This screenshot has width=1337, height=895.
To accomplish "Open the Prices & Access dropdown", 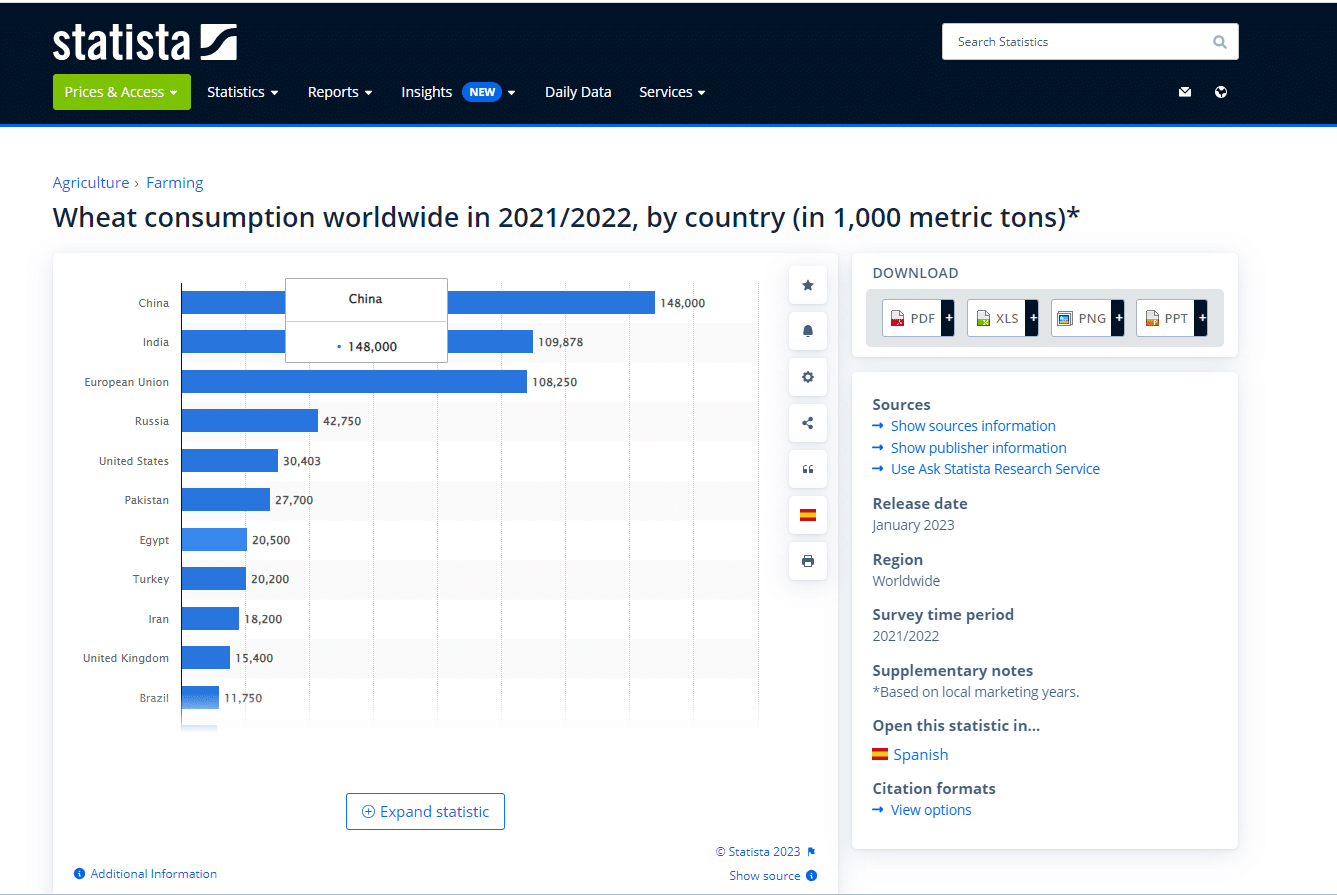I will tap(121, 92).
